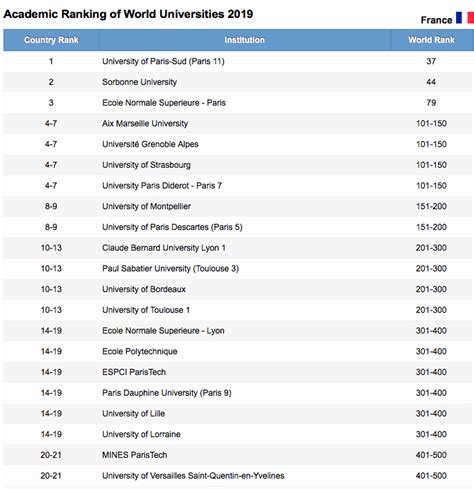Click 8-9 country rank in Paris Descartes row

[51, 227]
